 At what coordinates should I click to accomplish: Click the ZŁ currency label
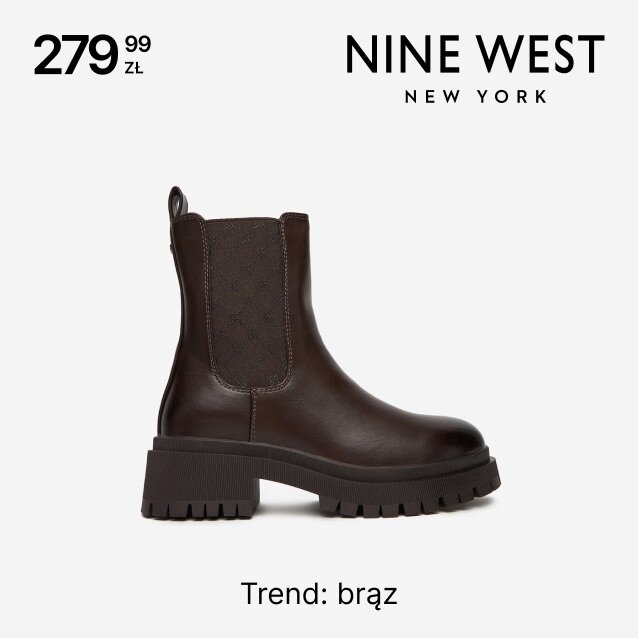coord(134,68)
